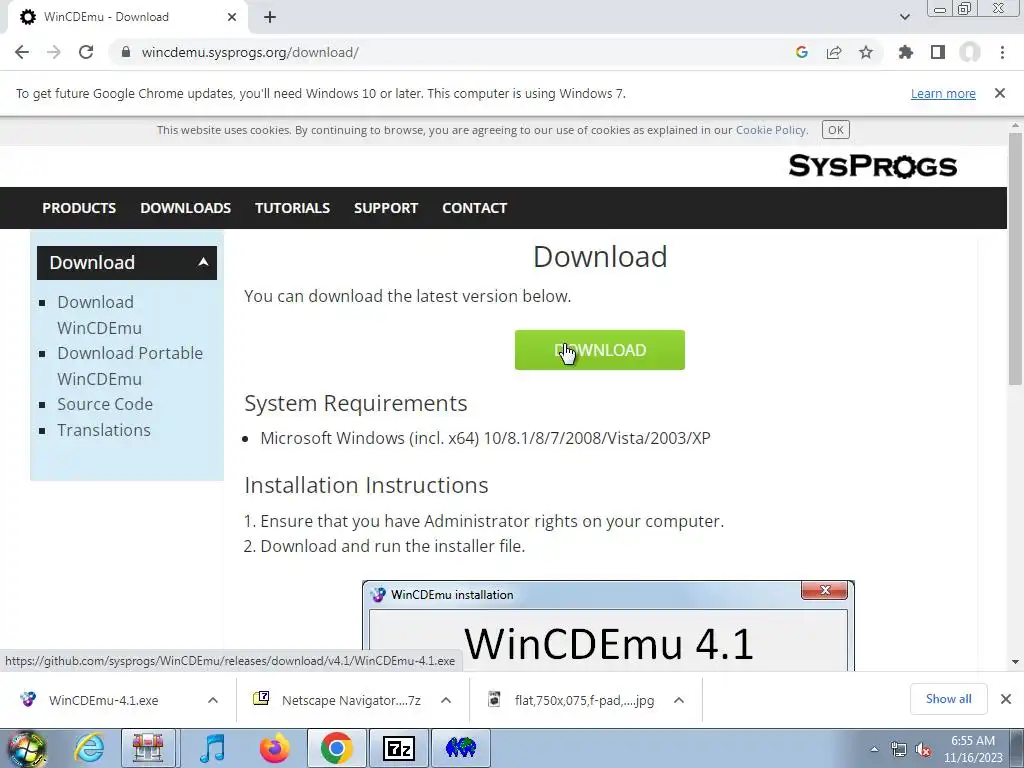
Task: Open the Windows Start menu orb
Action: coord(26,748)
